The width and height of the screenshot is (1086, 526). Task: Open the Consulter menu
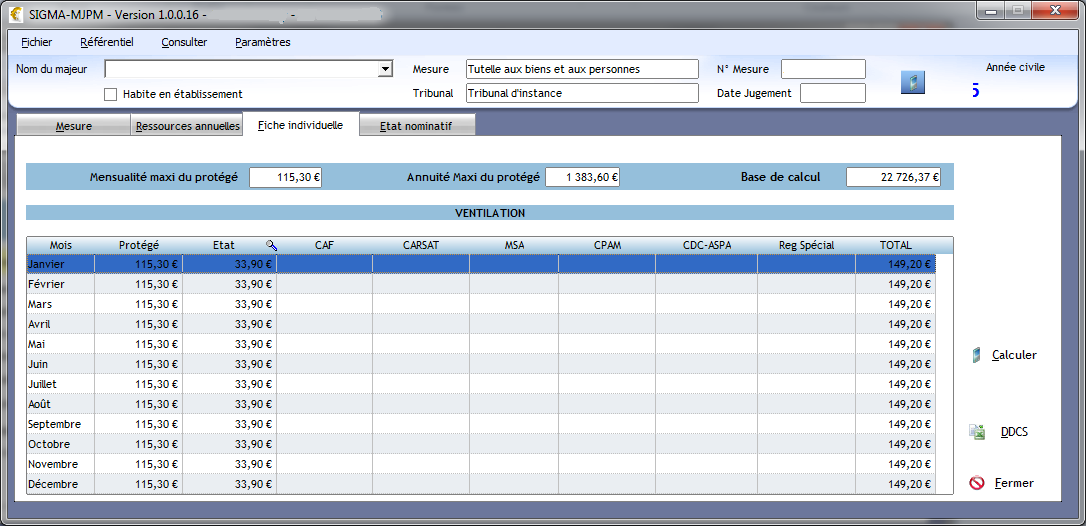point(184,42)
